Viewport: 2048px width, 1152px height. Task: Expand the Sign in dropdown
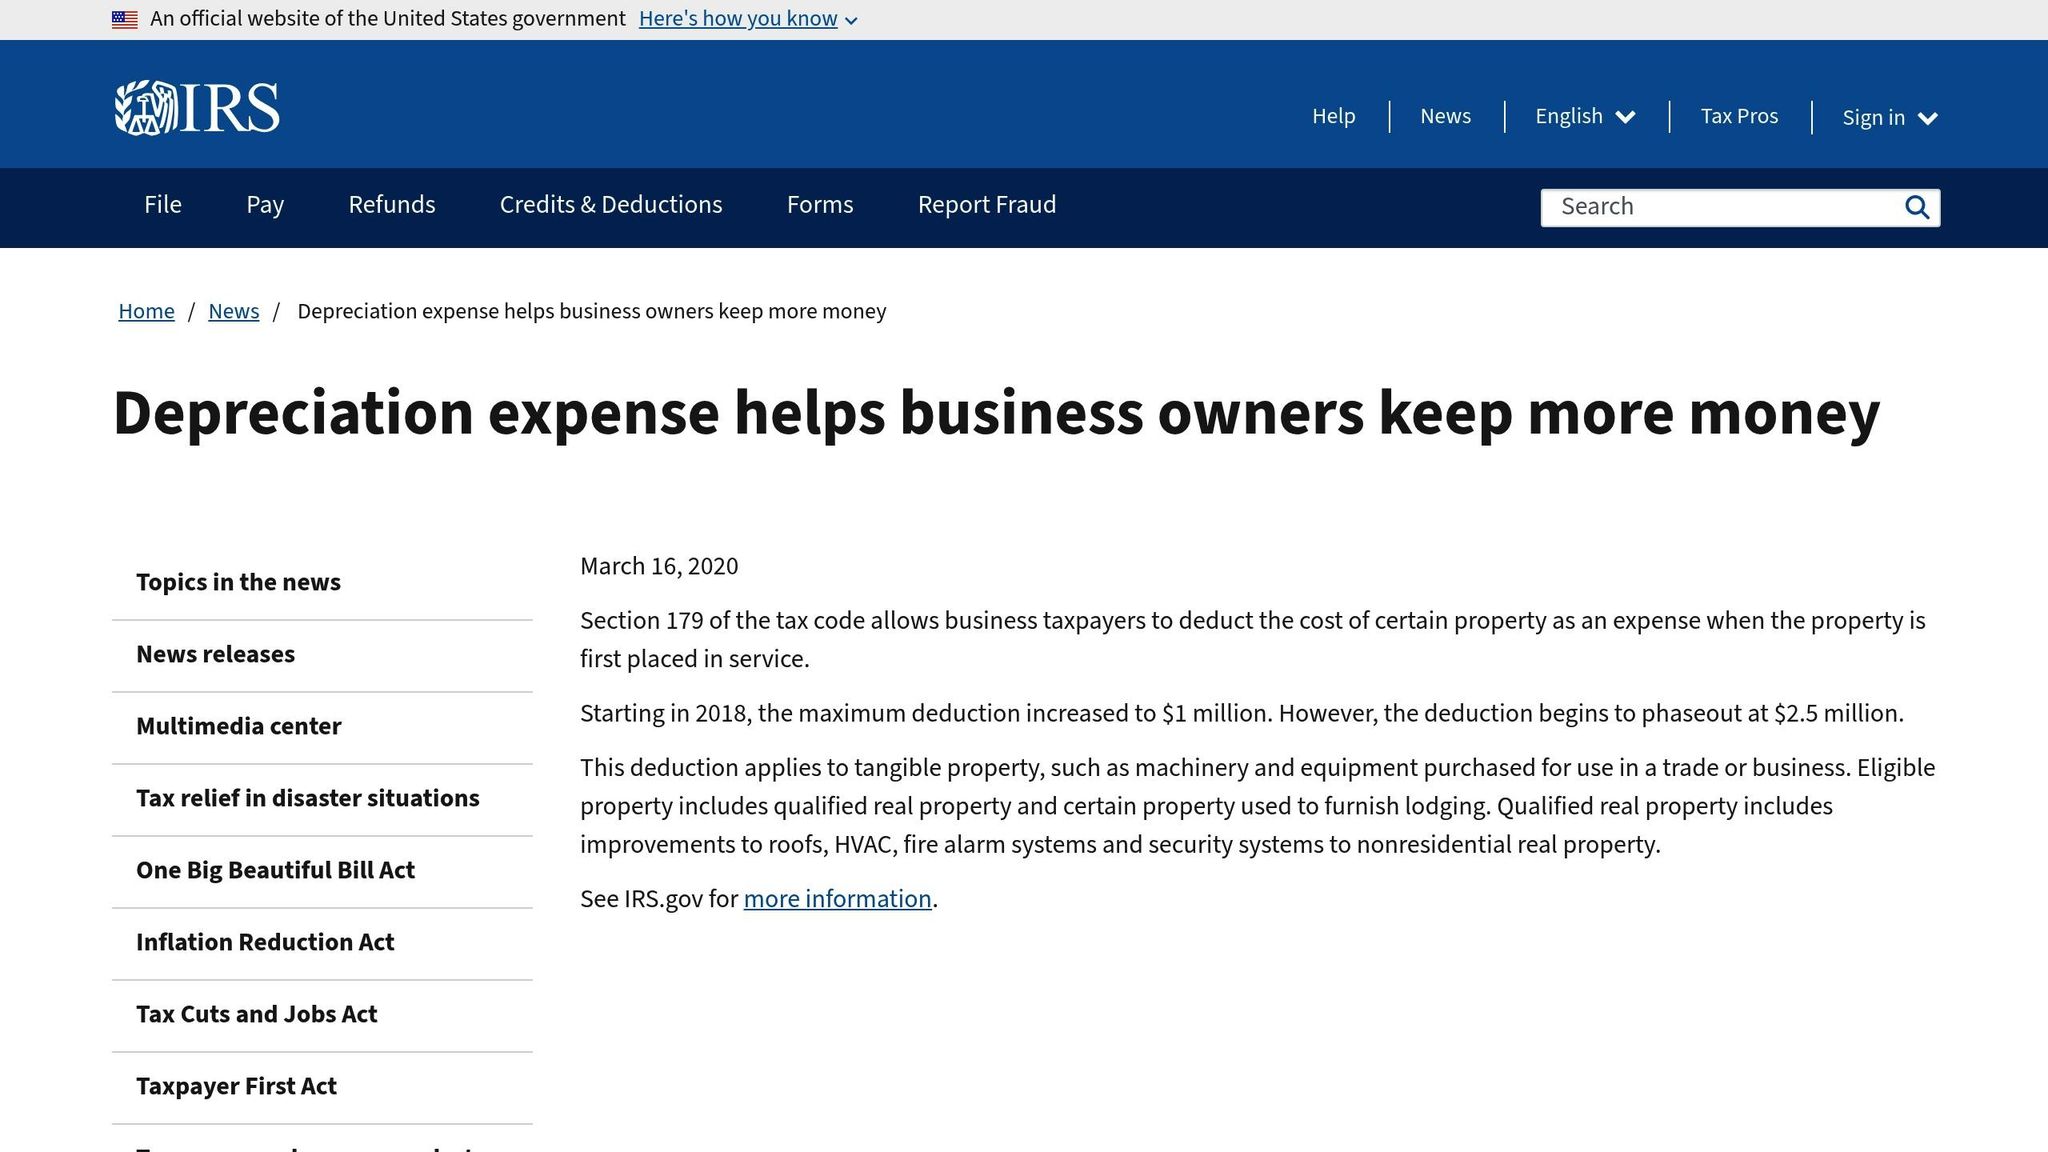(1889, 118)
